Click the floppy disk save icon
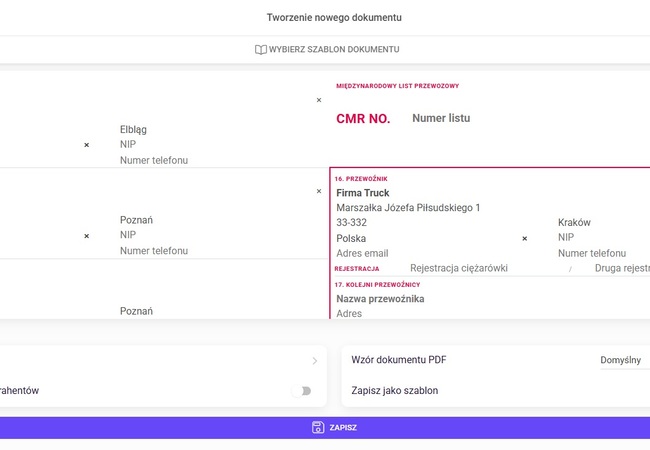 pos(318,427)
